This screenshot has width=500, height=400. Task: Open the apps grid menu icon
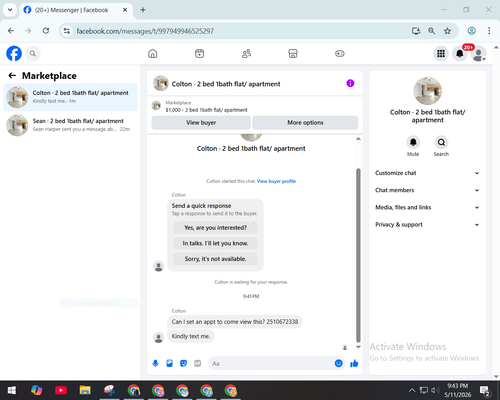(x=441, y=53)
